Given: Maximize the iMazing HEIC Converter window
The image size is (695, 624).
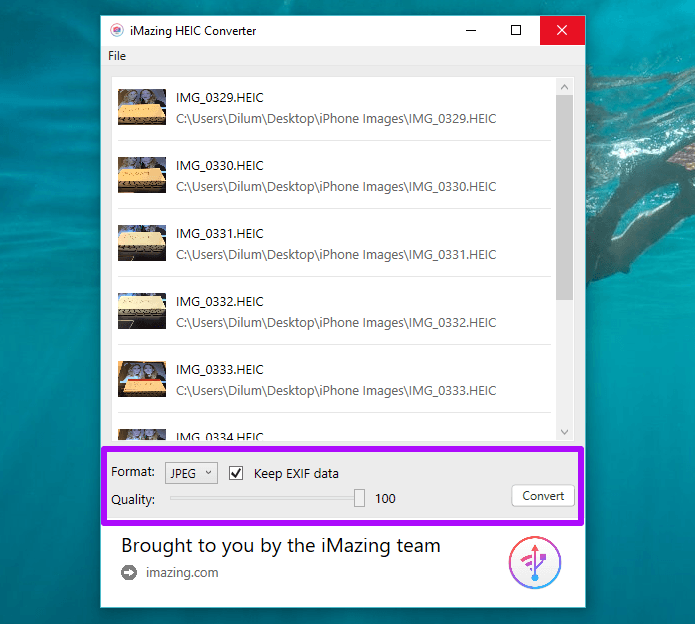Looking at the screenshot, I should (x=516, y=30).
